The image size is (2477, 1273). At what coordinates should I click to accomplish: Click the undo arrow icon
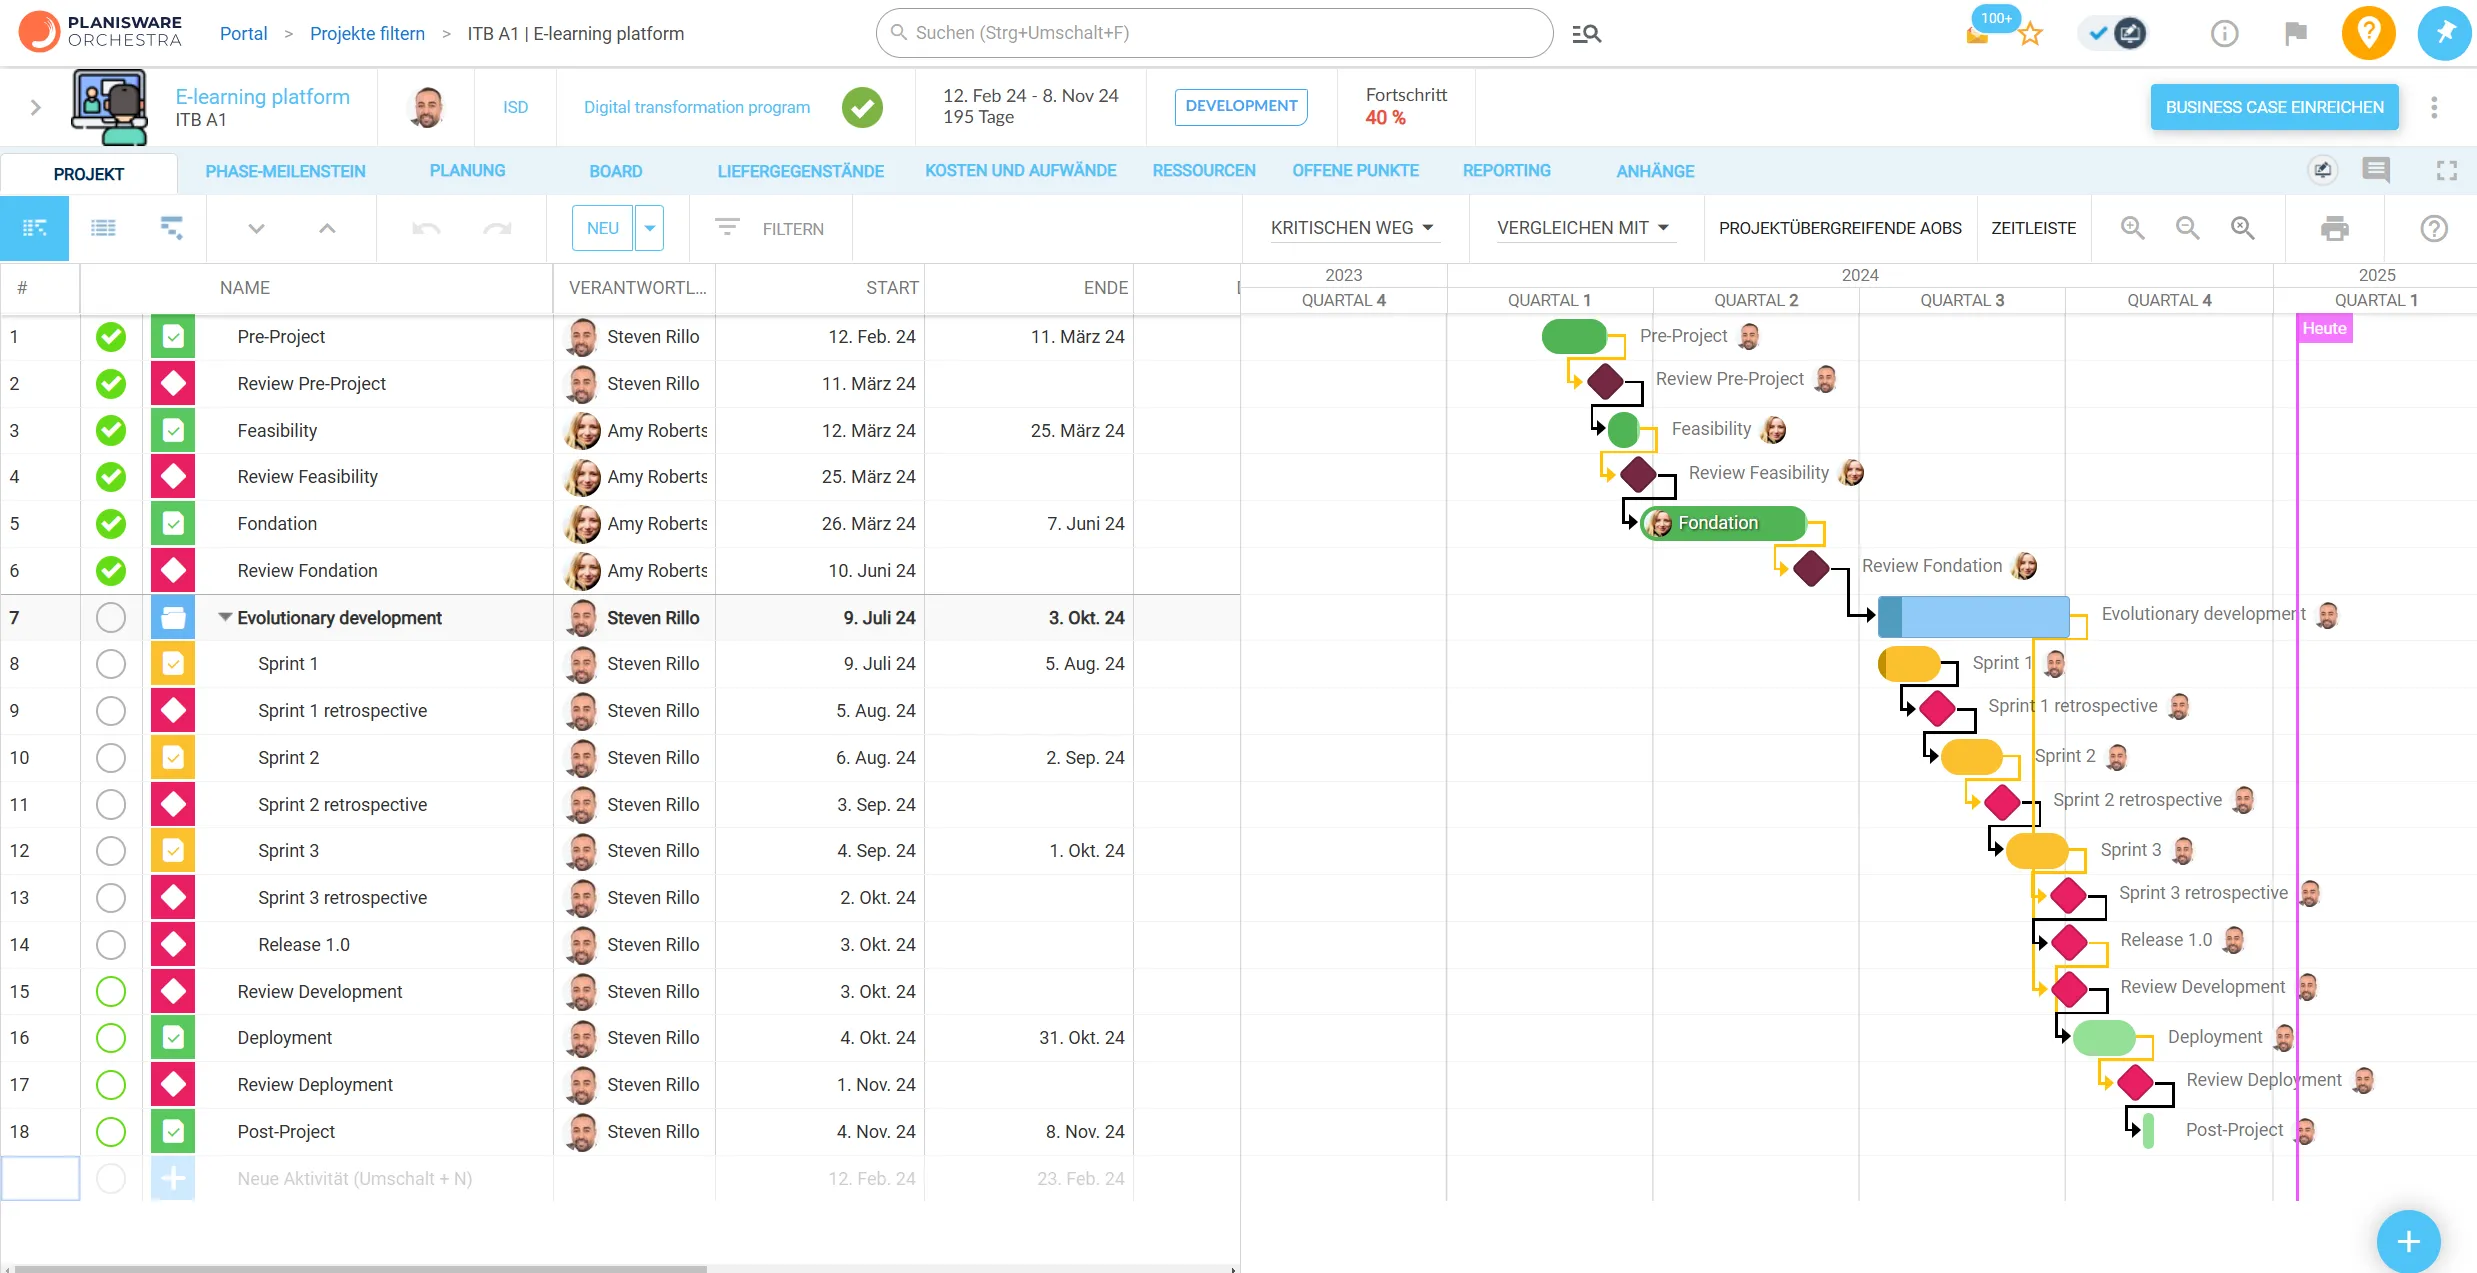[427, 227]
